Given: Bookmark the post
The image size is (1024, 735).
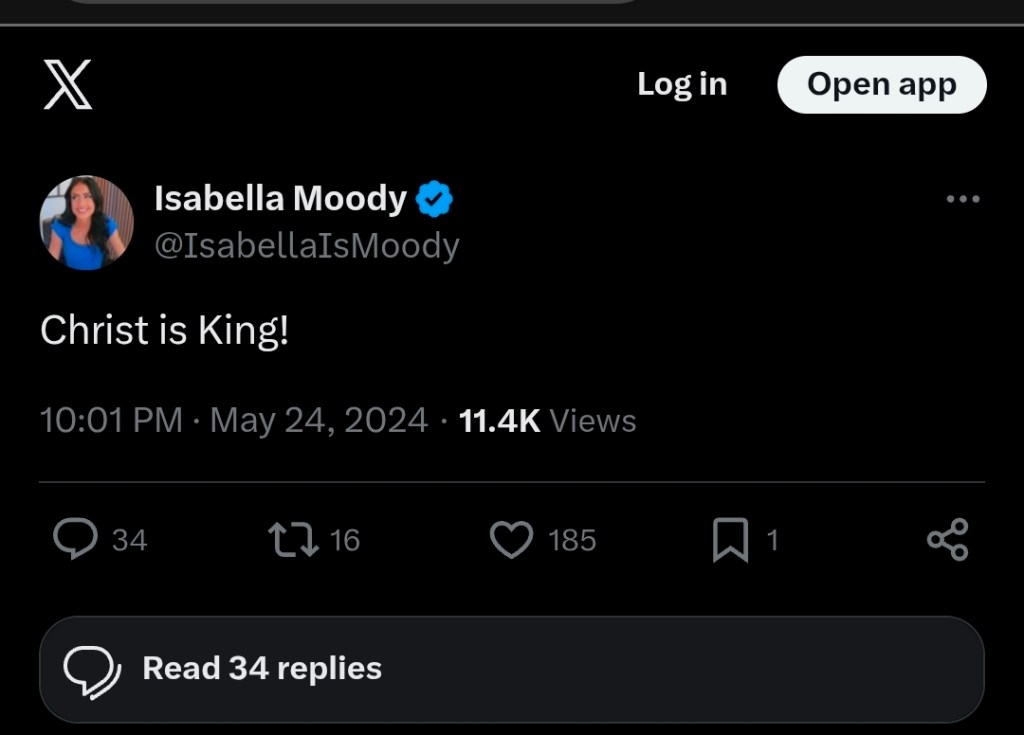Looking at the screenshot, I should point(729,540).
